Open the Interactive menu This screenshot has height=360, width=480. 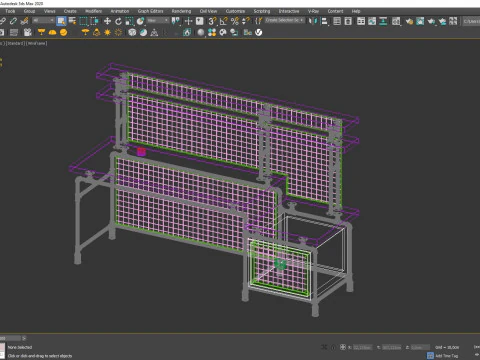[x=289, y=11]
